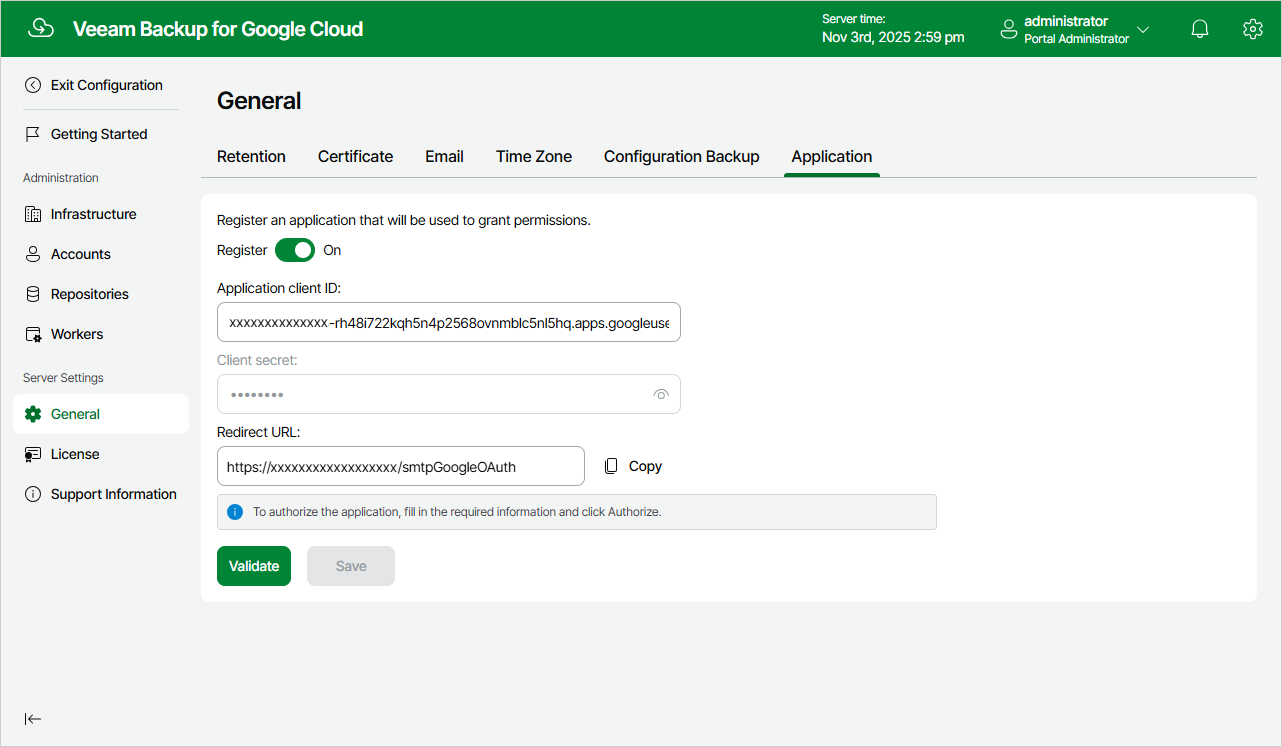Click the Administration section label
Image resolution: width=1282 pixels, height=747 pixels.
(x=61, y=178)
